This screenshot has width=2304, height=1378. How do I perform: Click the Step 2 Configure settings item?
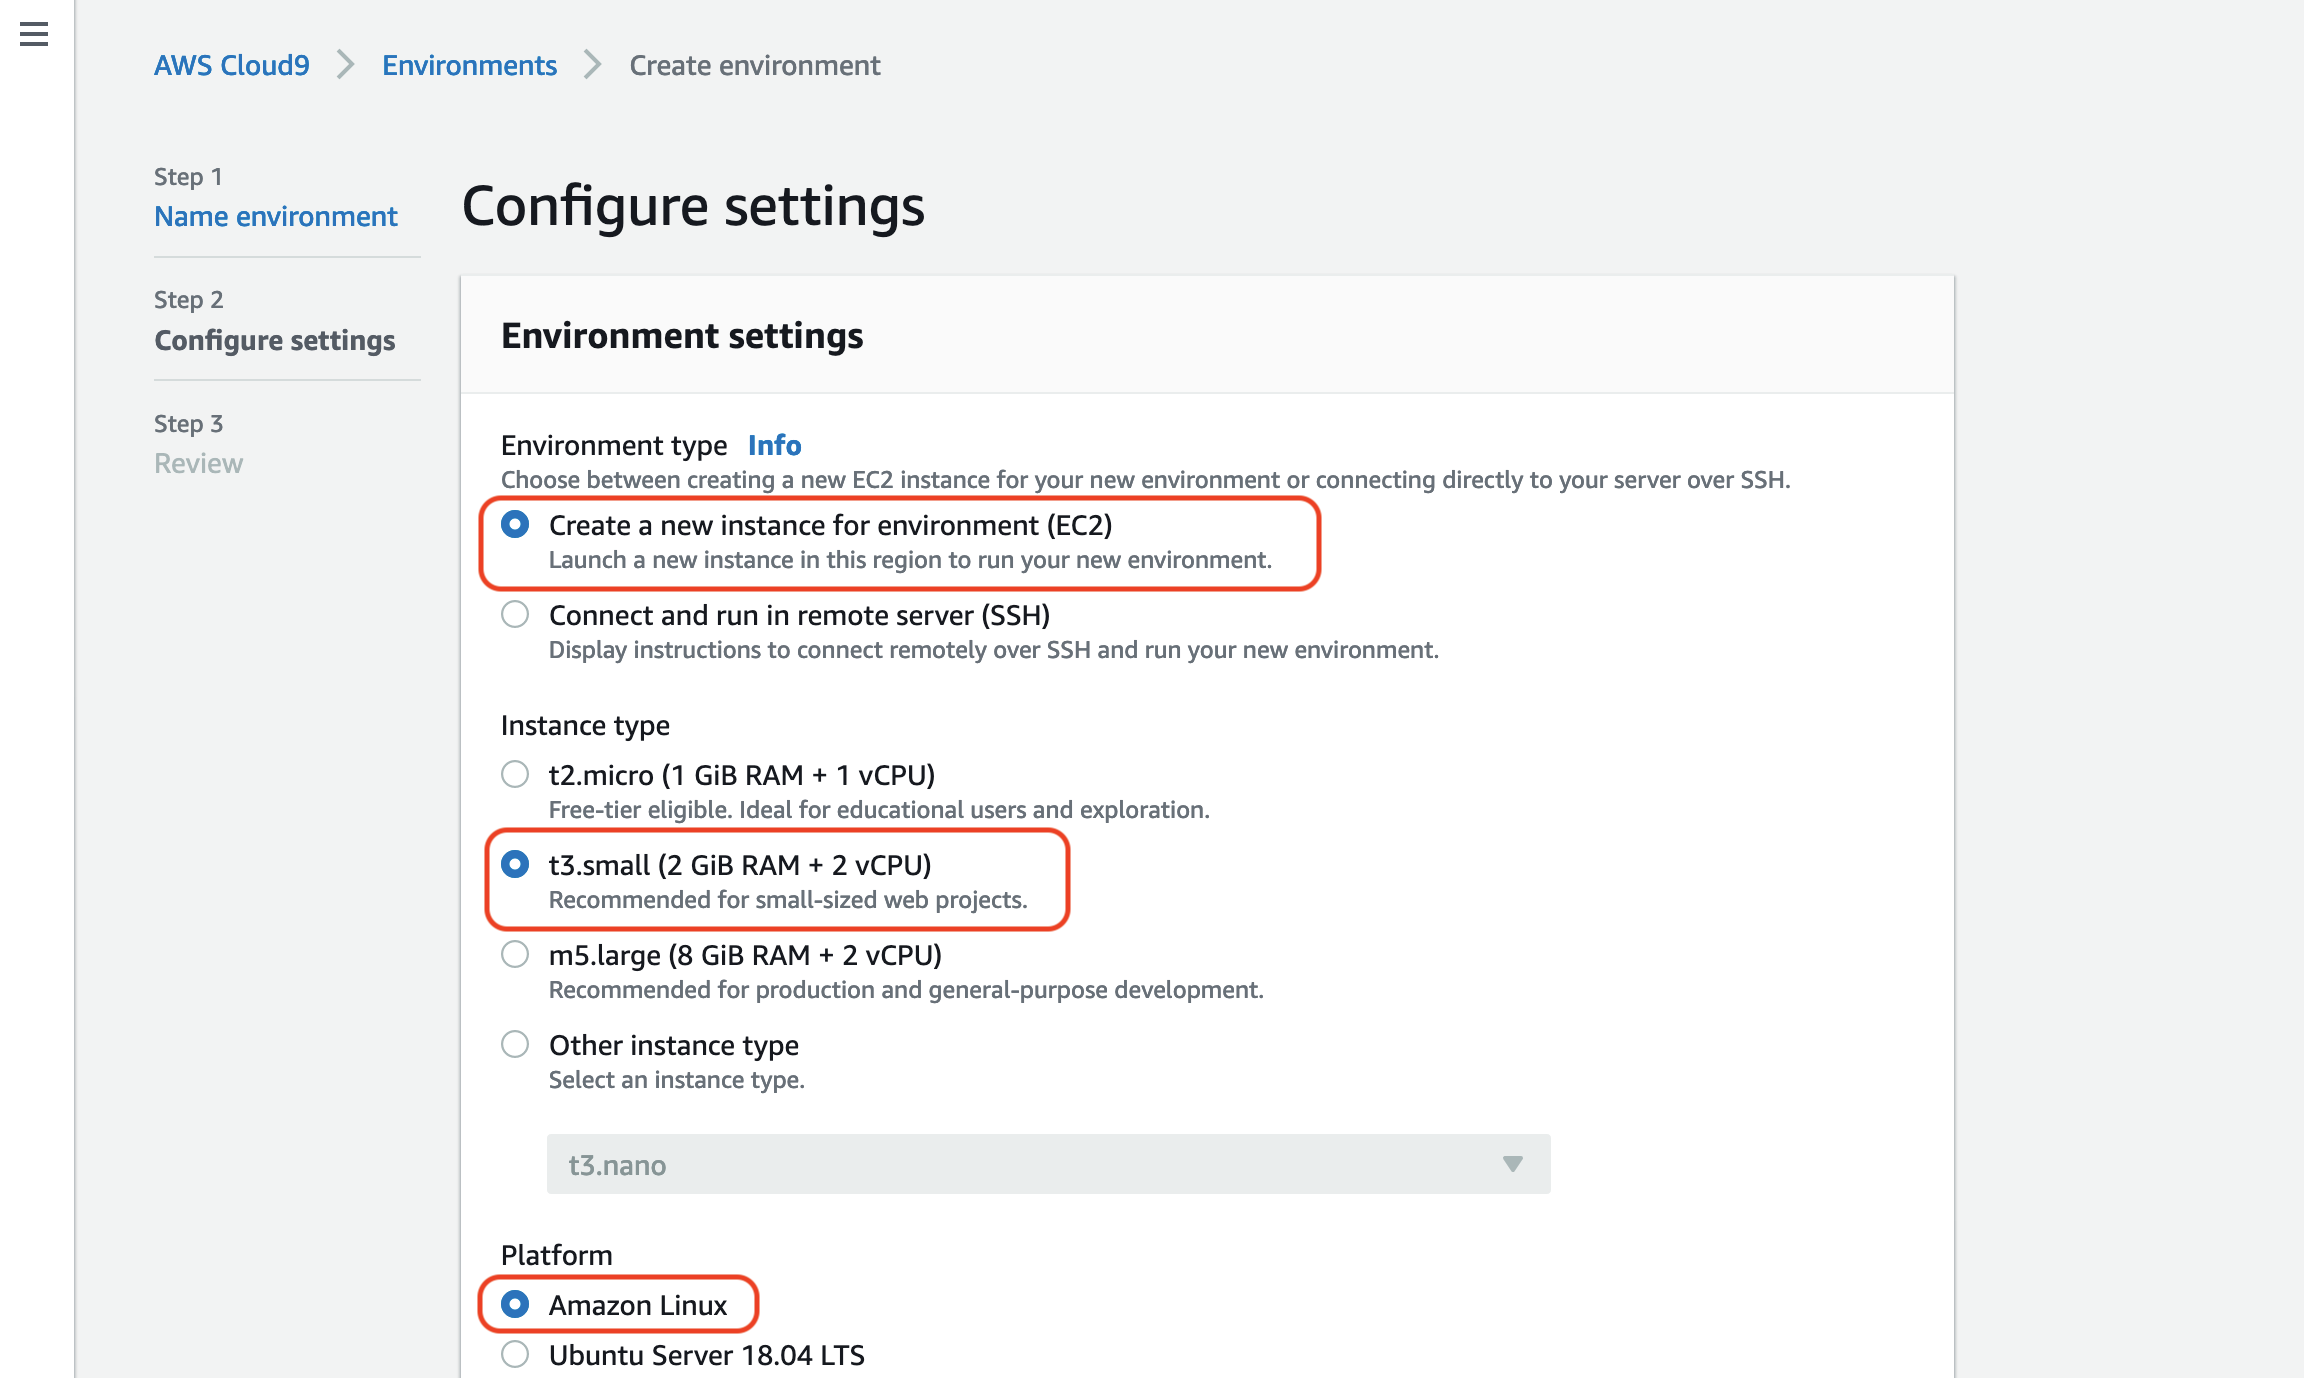click(x=275, y=340)
